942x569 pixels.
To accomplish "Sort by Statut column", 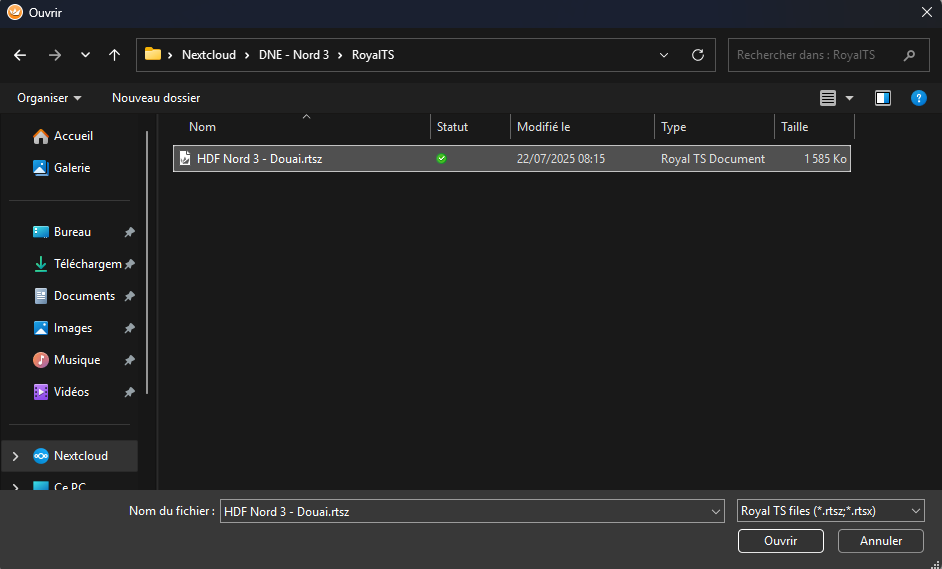I will click(470, 127).
